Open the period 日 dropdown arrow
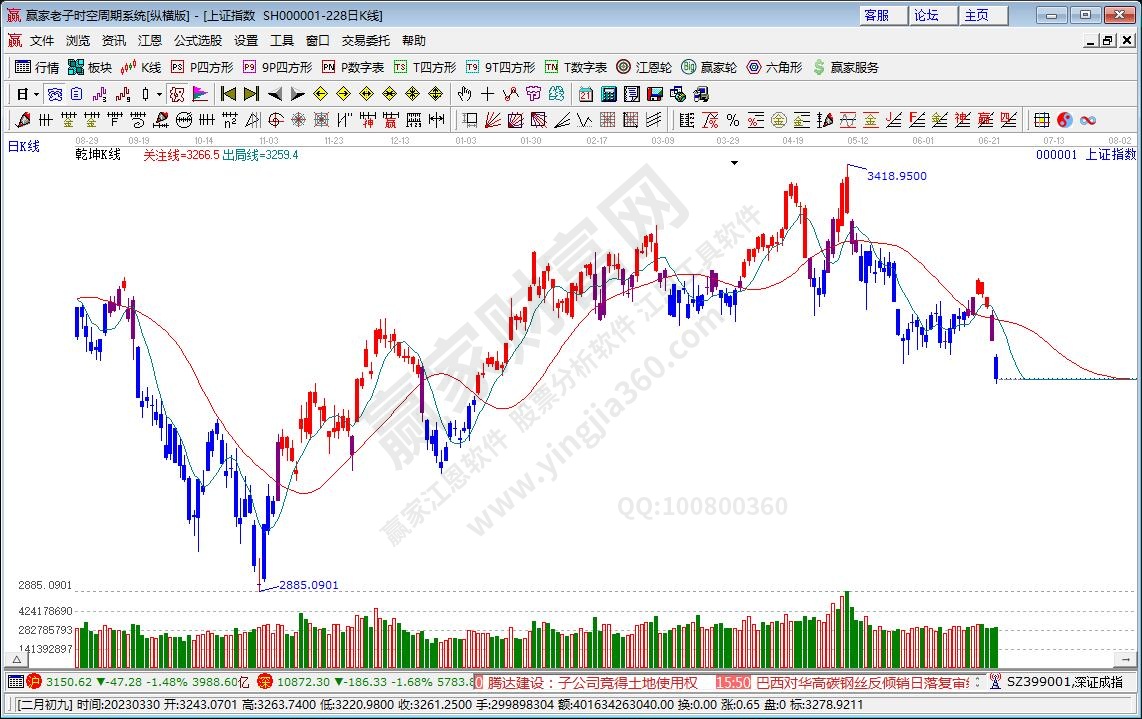 [36, 94]
